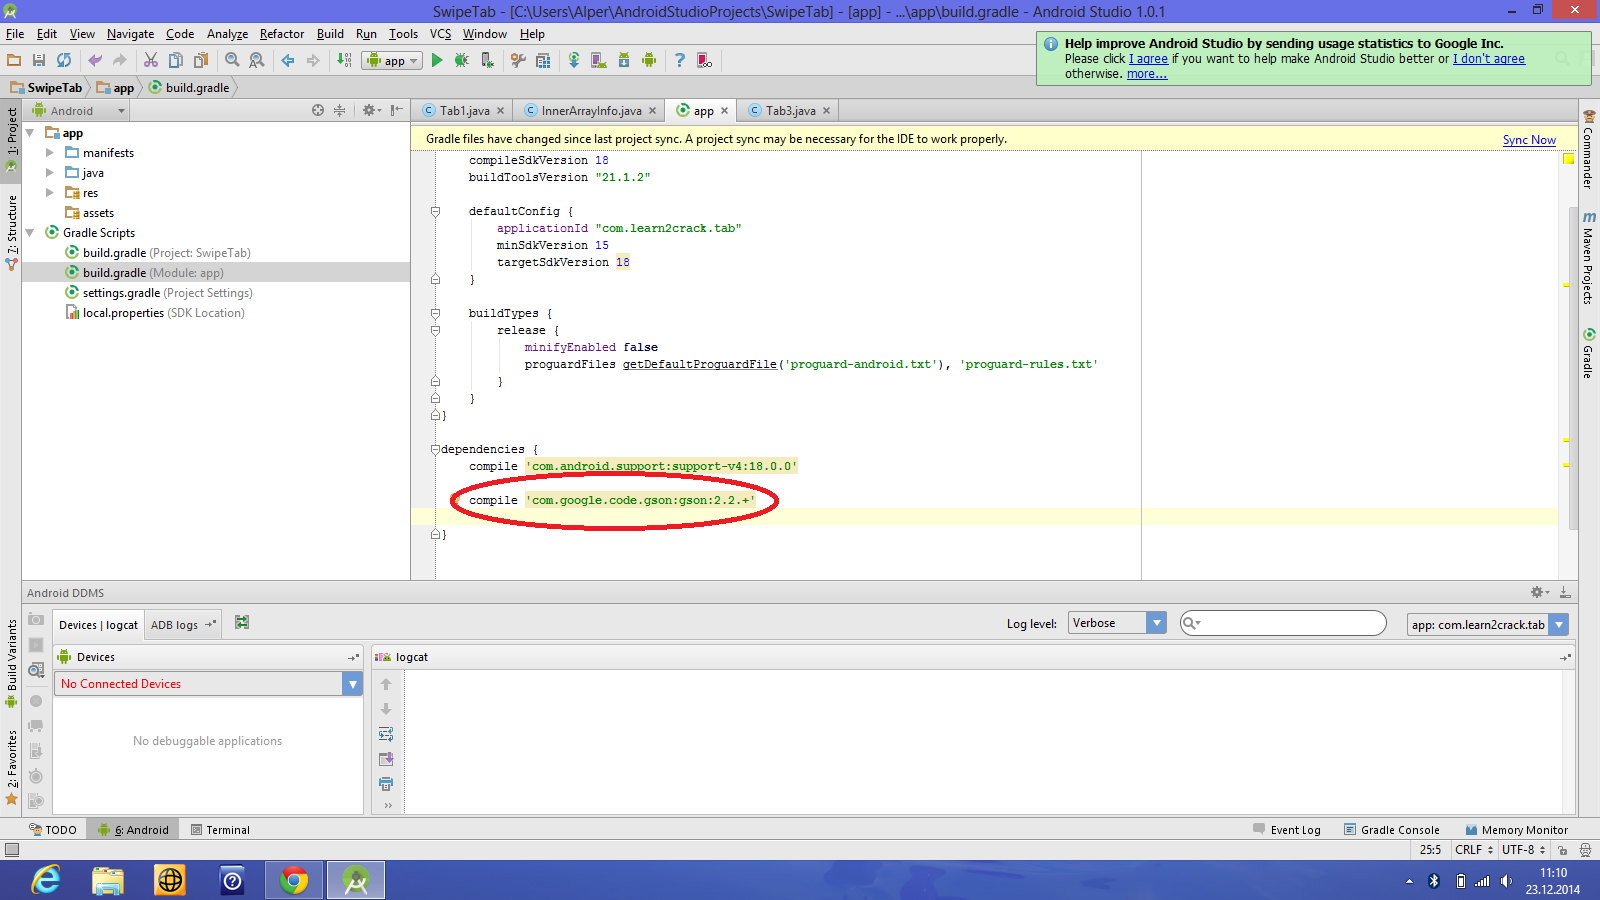Viewport: 1600px width, 900px height.
Task: Click the Paste clipboard icon
Action: pos(201,60)
